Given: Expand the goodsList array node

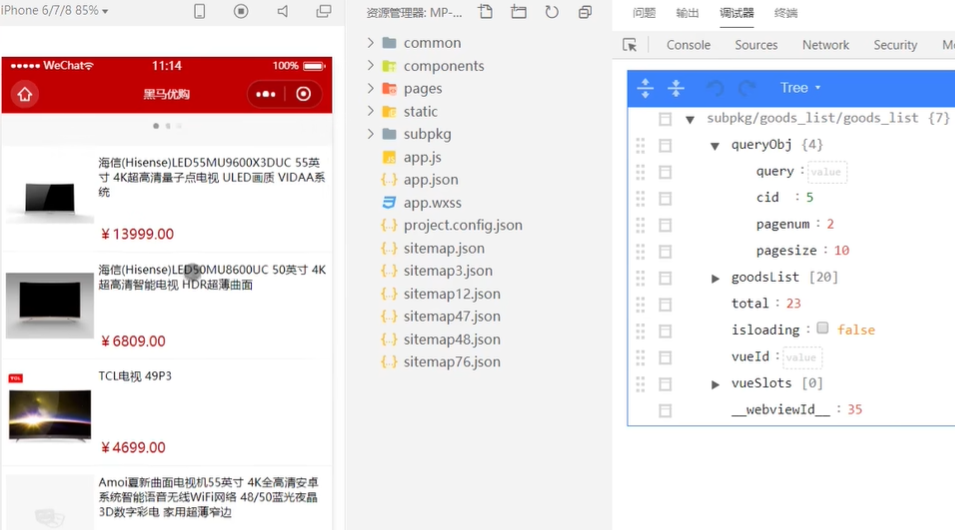Looking at the screenshot, I should coord(715,278).
